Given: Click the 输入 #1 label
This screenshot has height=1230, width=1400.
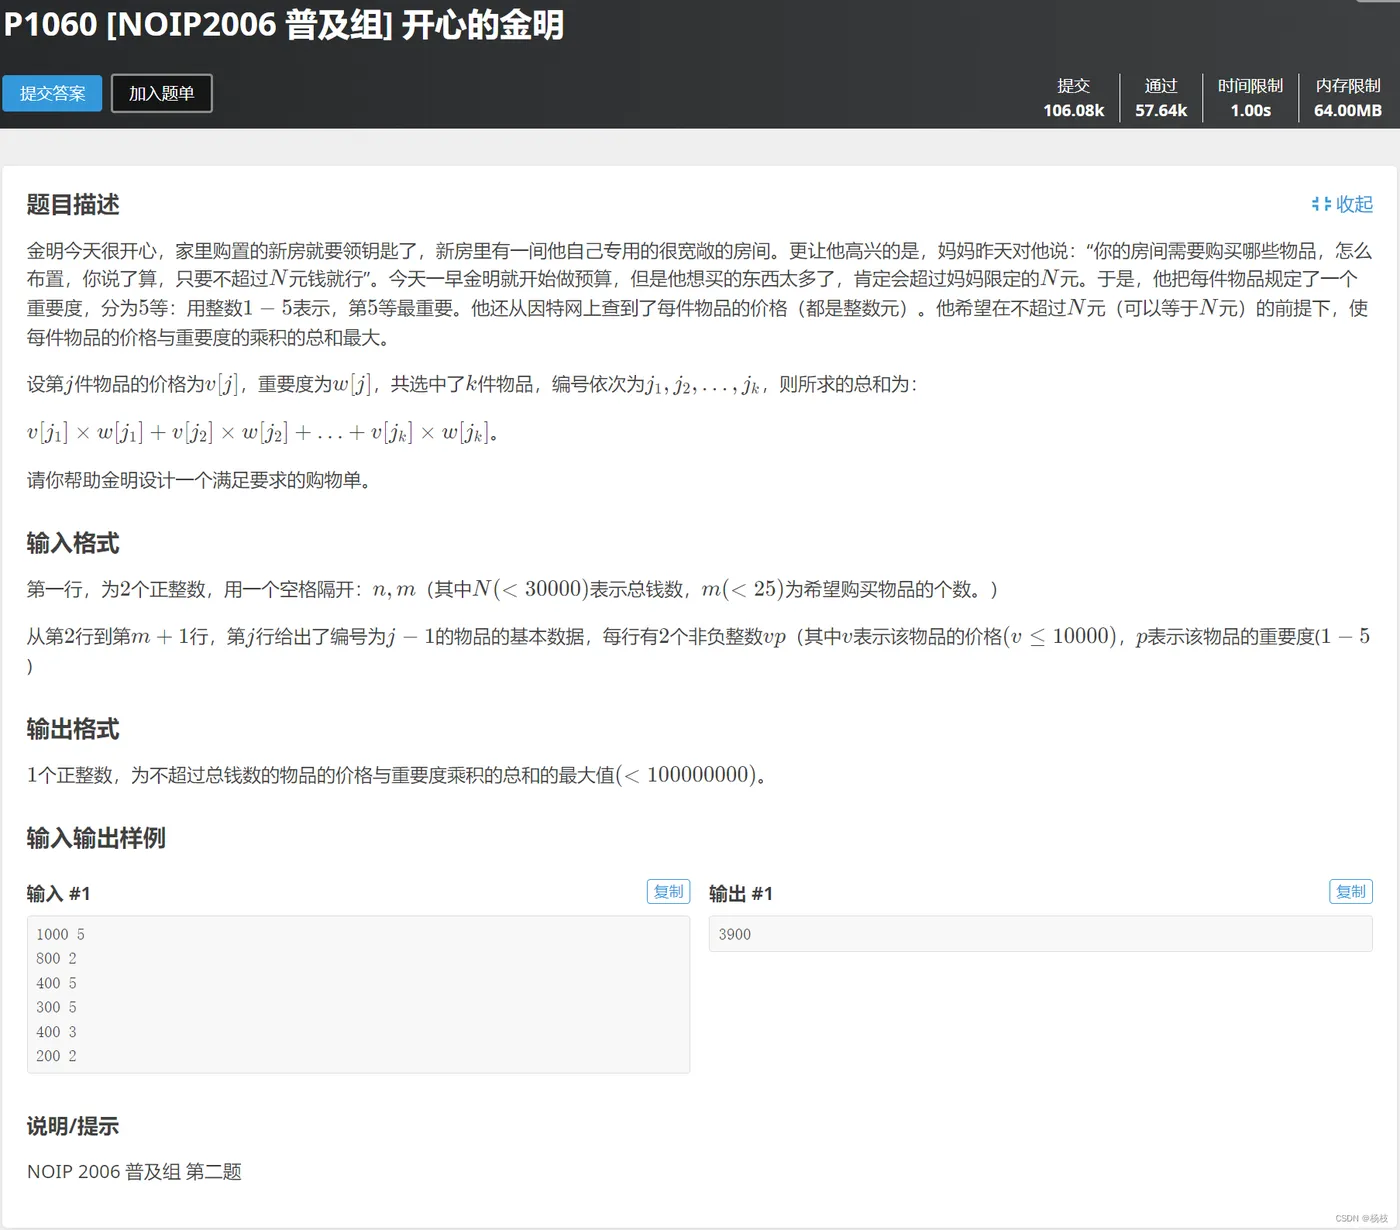Looking at the screenshot, I should click(59, 894).
